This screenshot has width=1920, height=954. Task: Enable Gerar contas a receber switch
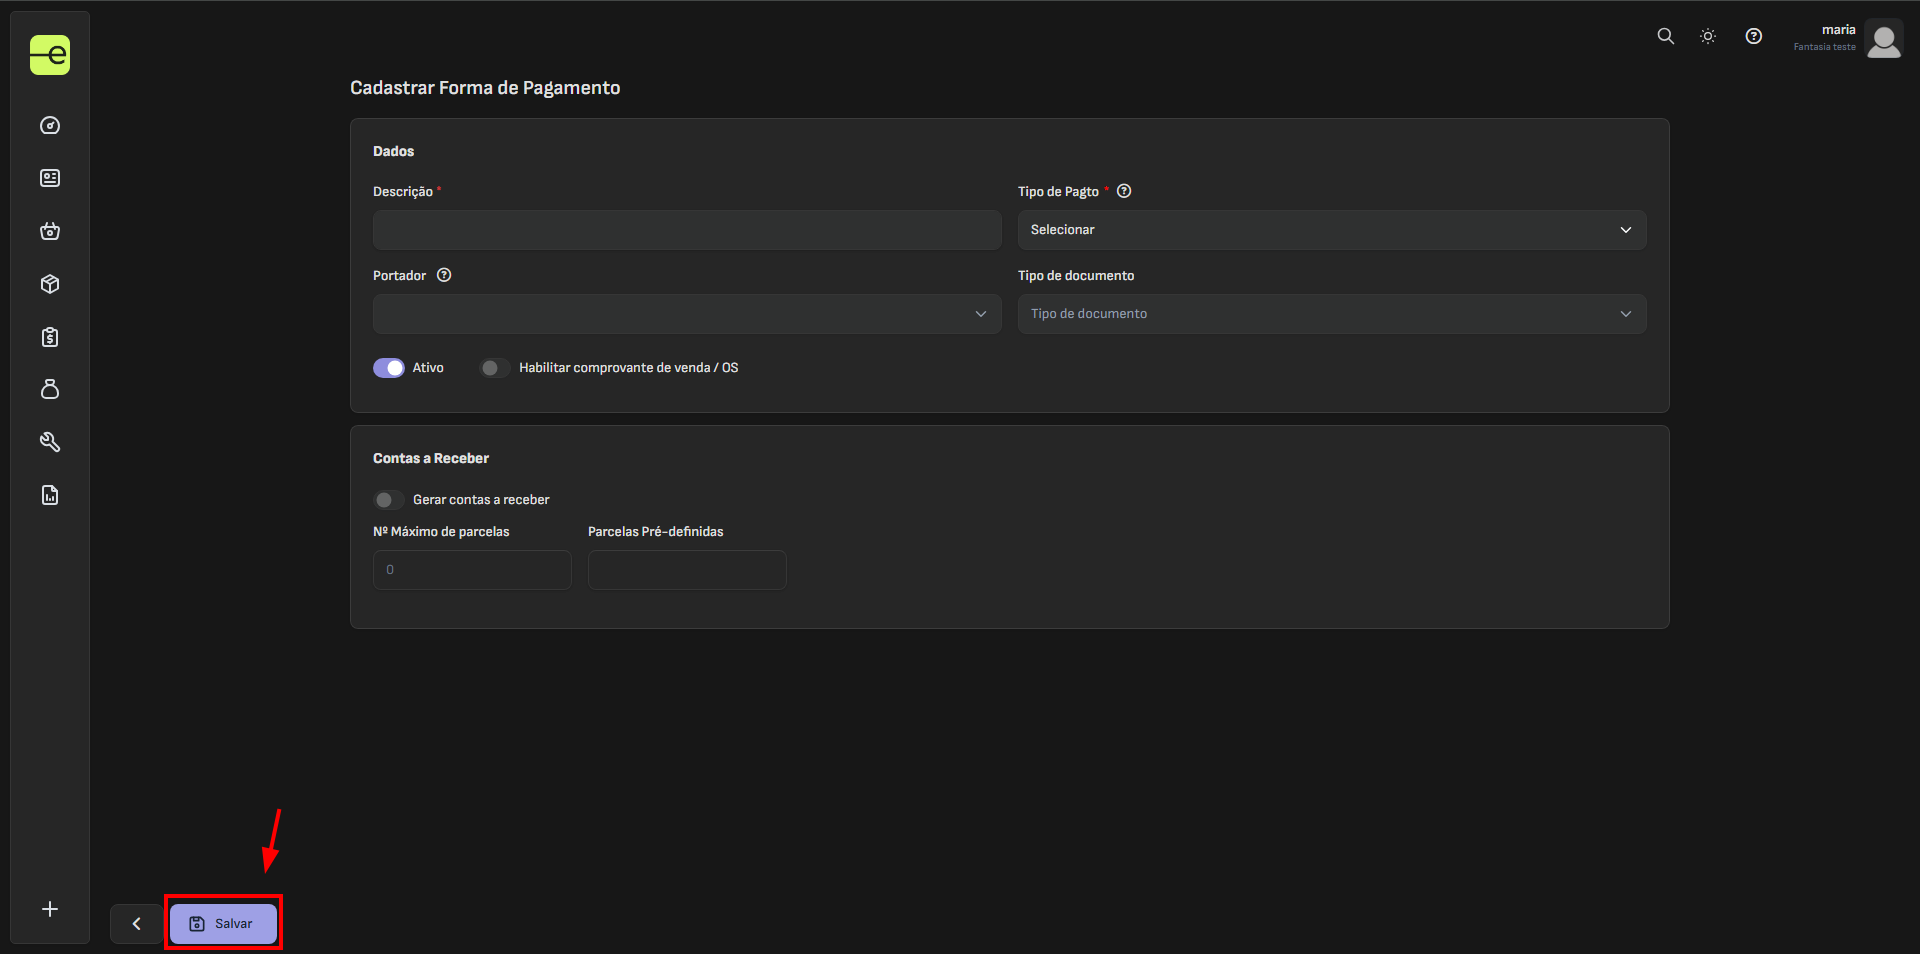(389, 500)
